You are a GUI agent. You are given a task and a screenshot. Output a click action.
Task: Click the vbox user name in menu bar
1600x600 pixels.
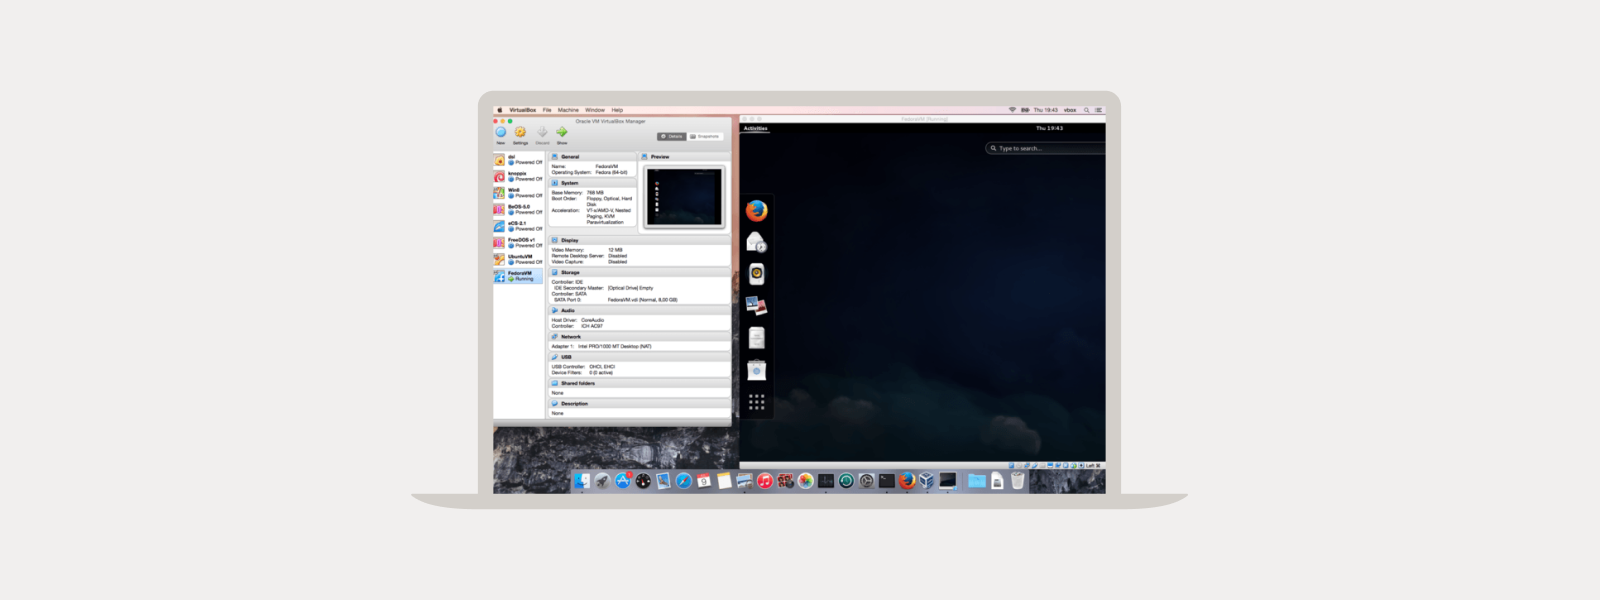[x=1070, y=110]
